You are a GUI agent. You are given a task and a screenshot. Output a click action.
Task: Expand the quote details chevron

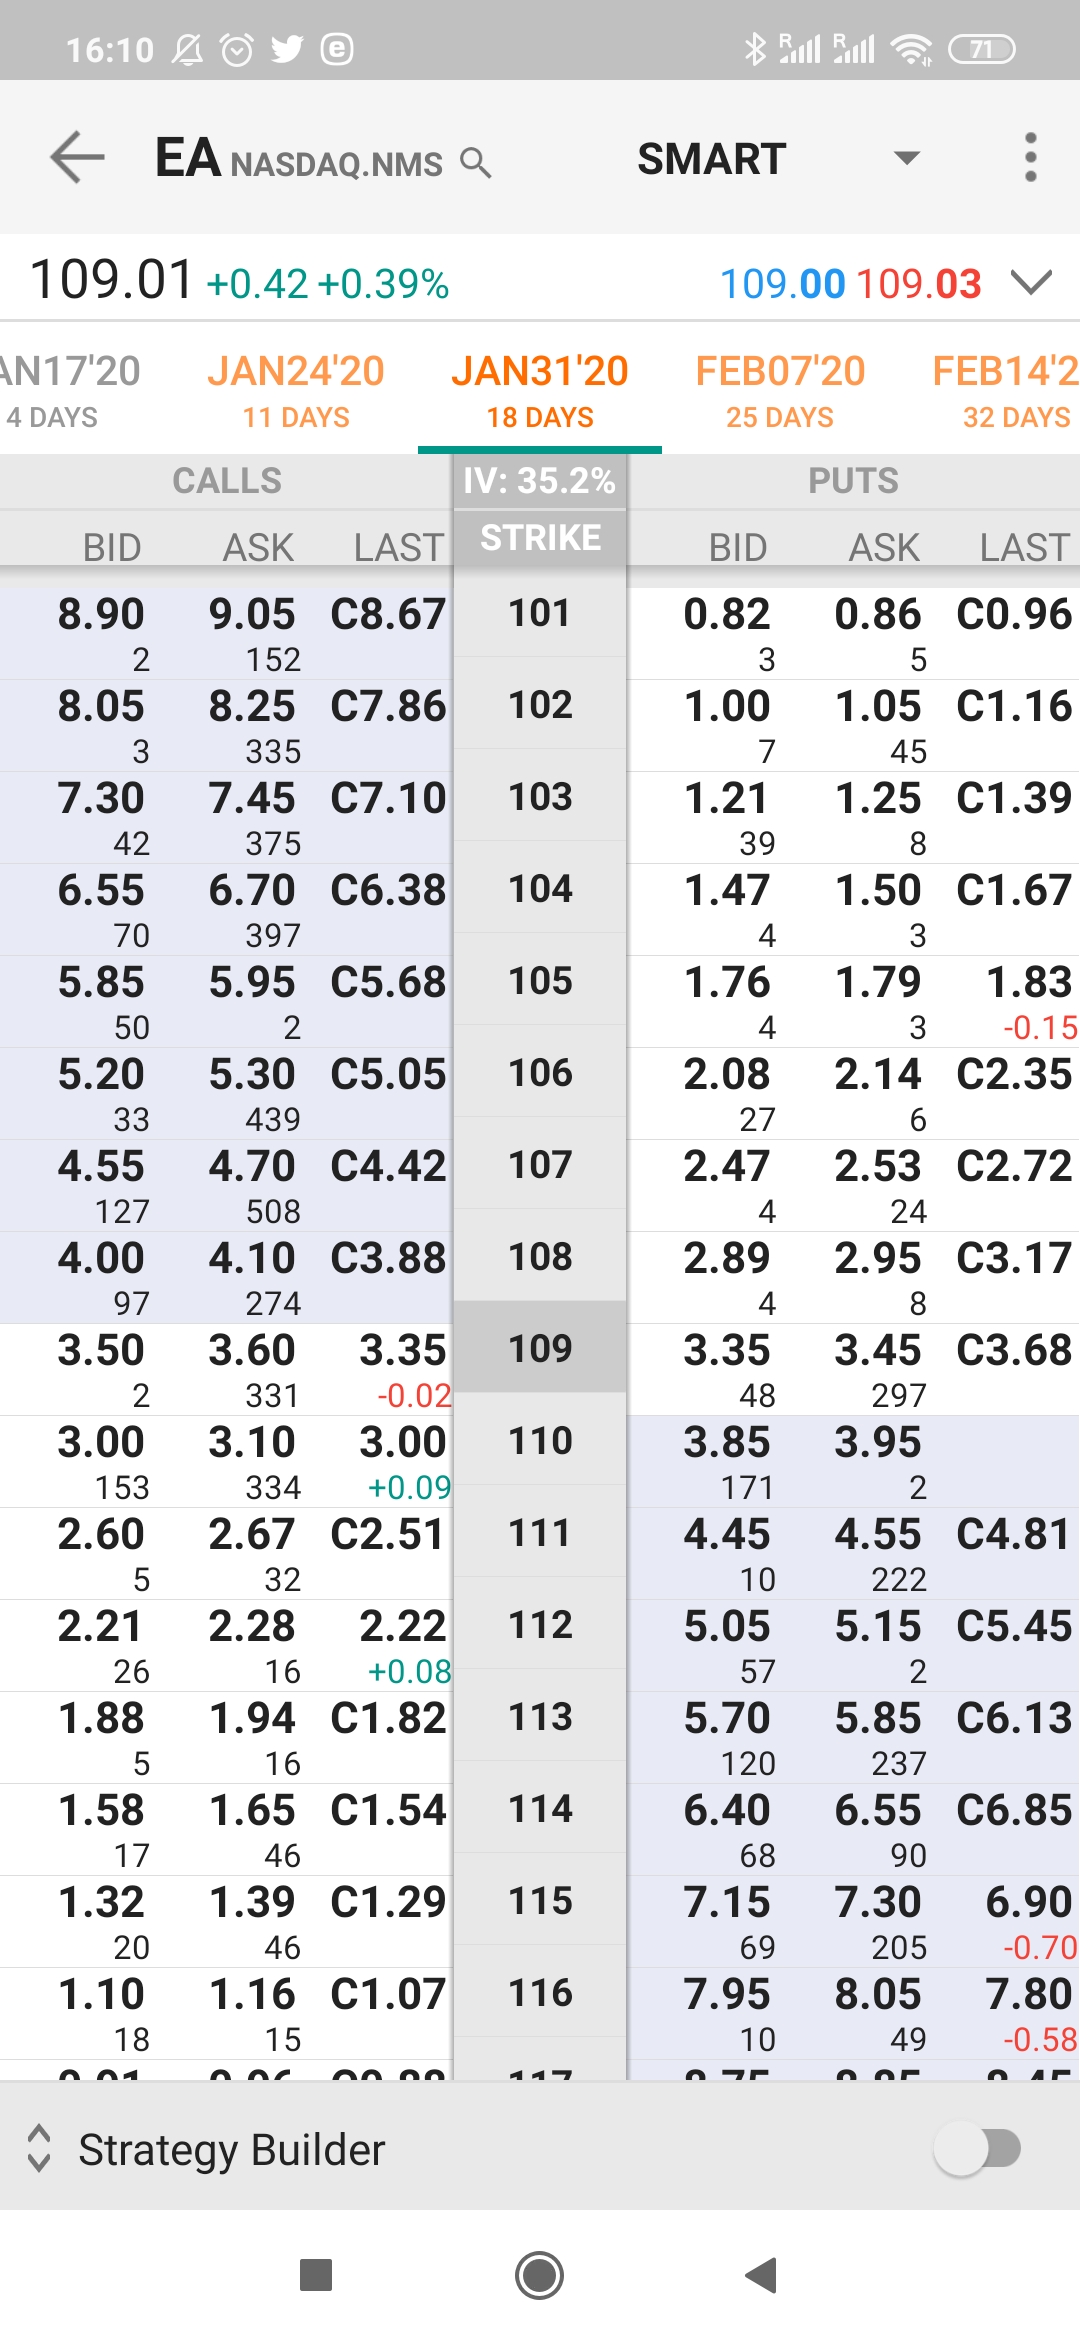[x=1031, y=283]
